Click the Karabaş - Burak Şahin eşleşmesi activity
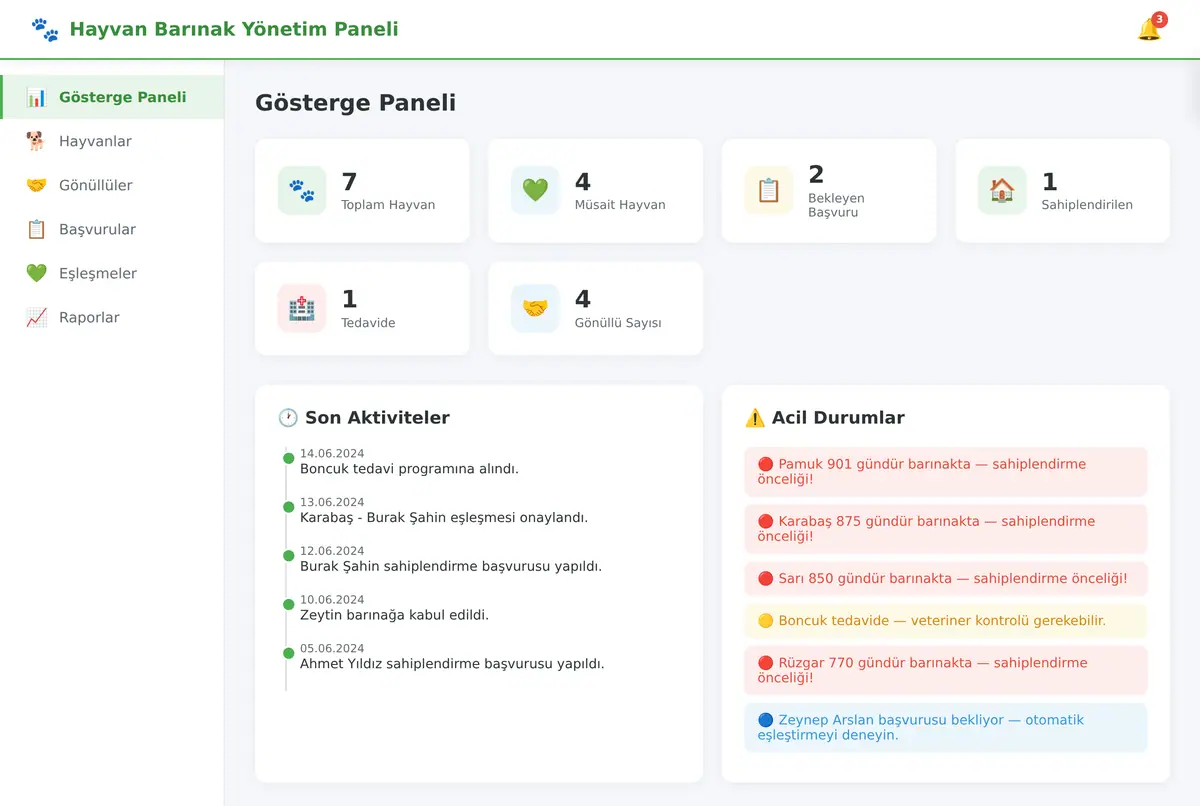 [x=444, y=517]
